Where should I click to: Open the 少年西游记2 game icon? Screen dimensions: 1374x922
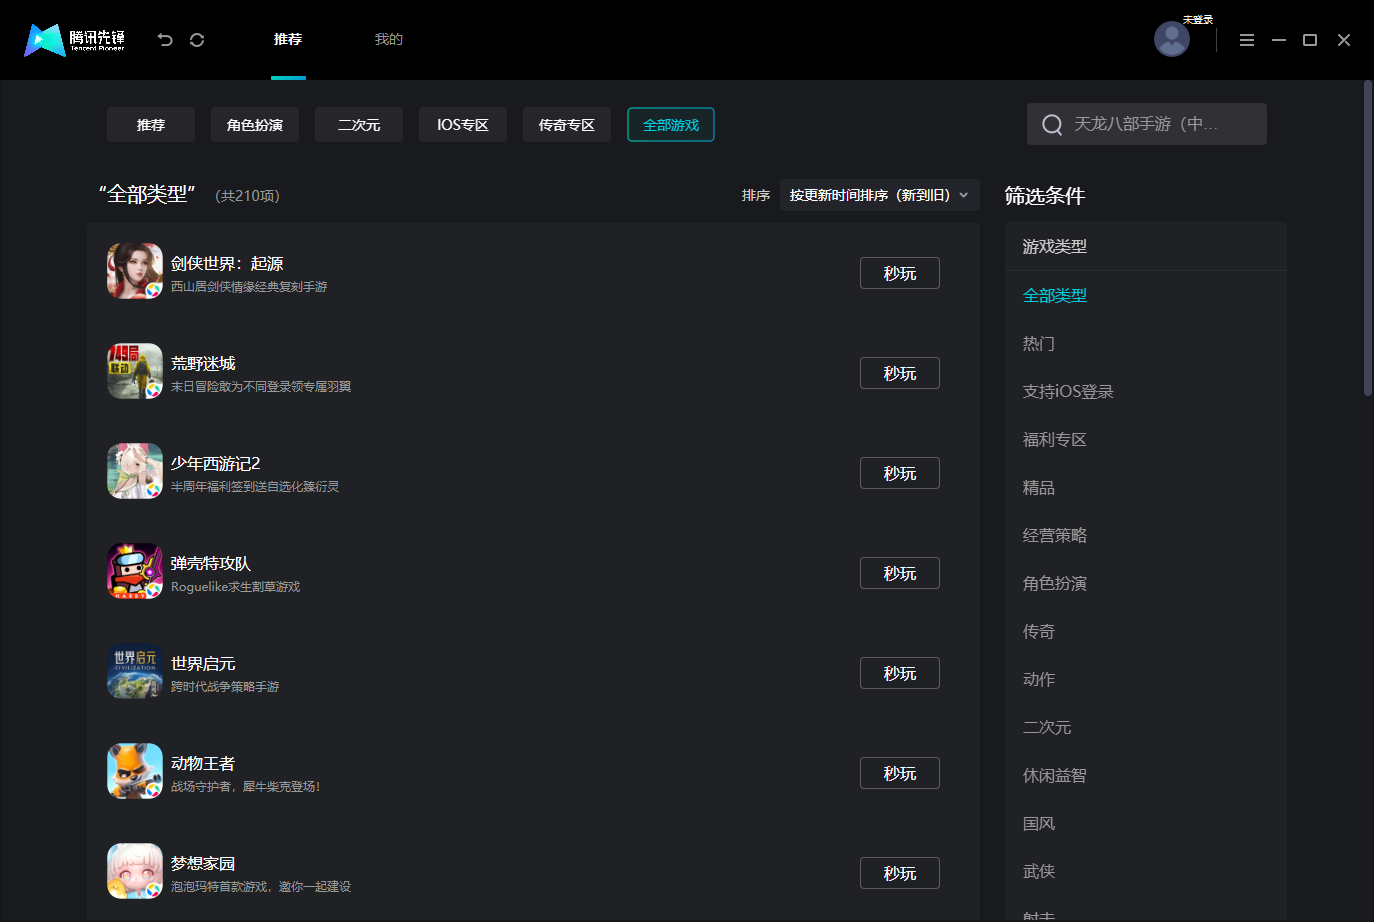tap(135, 471)
